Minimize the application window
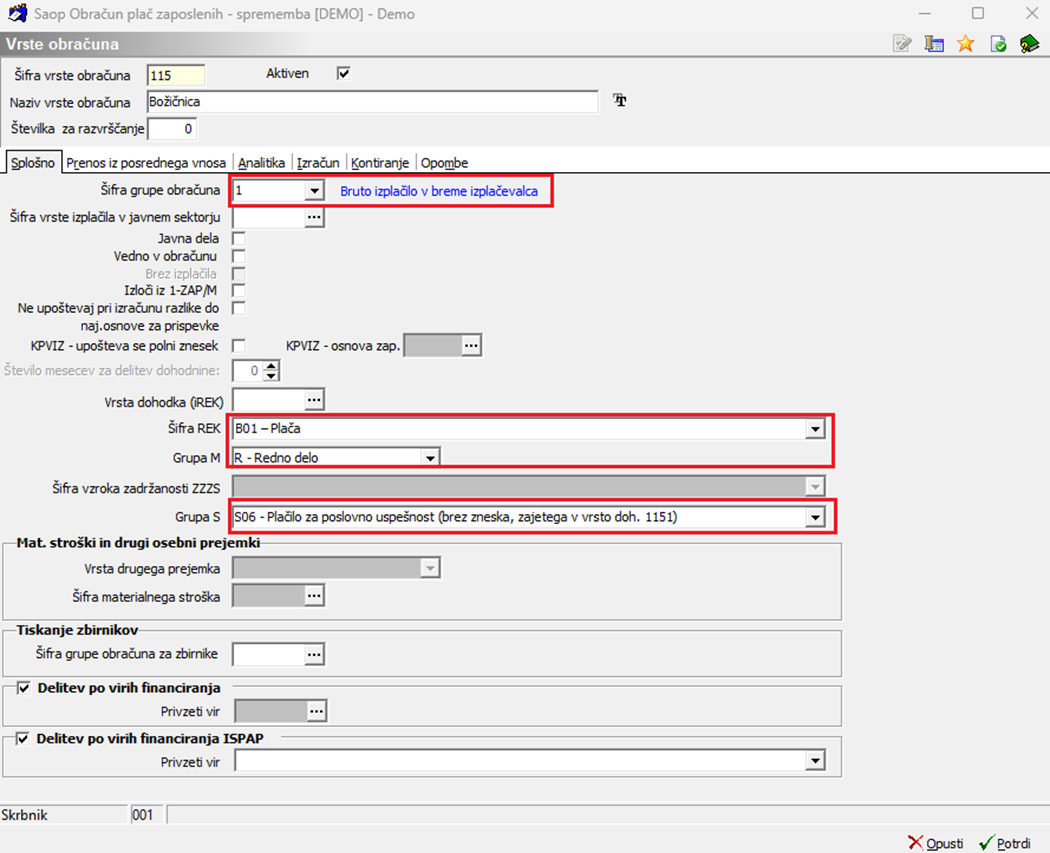This screenshot has height=853, width=1050. (924, 13)
